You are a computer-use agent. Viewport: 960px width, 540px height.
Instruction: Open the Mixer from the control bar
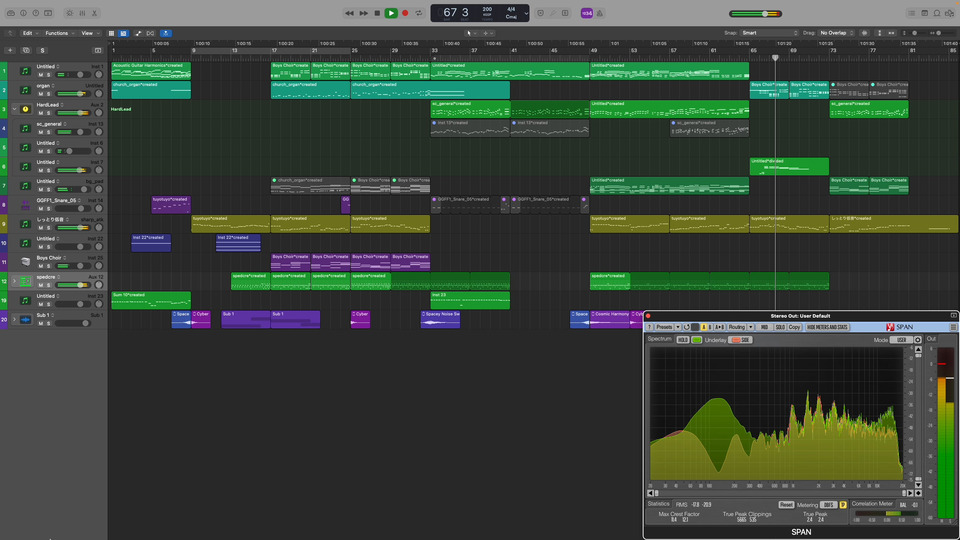click(83, 13)
